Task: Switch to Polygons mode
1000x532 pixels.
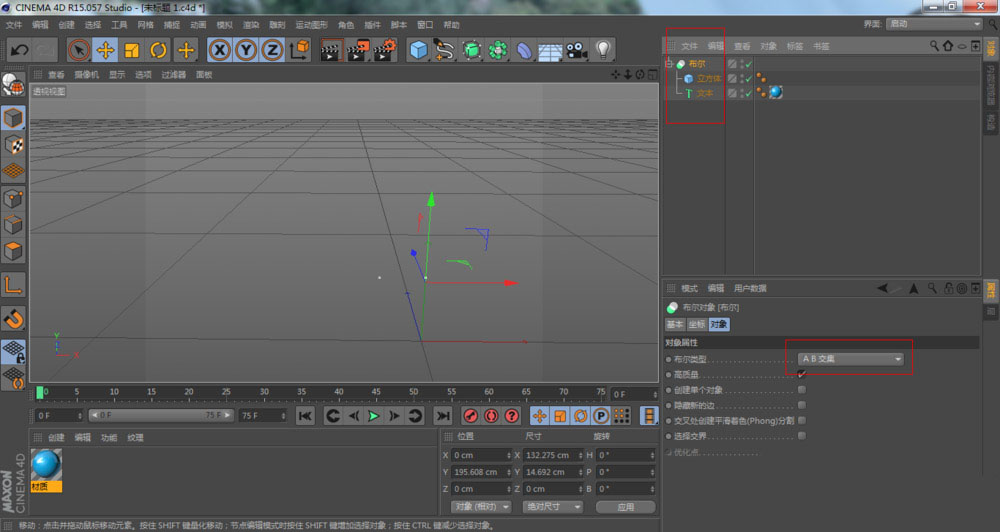Action: pyautogui.click(x=13, y=251)
